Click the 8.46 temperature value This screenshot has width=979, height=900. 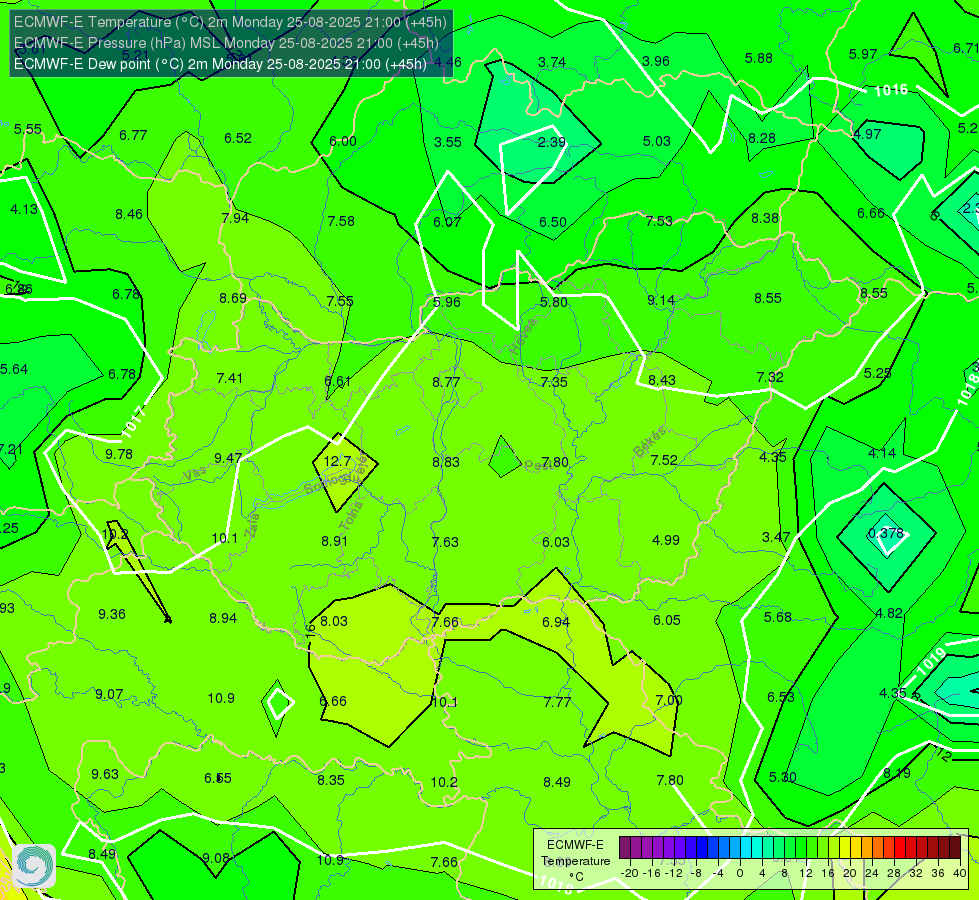pos(129,214)
